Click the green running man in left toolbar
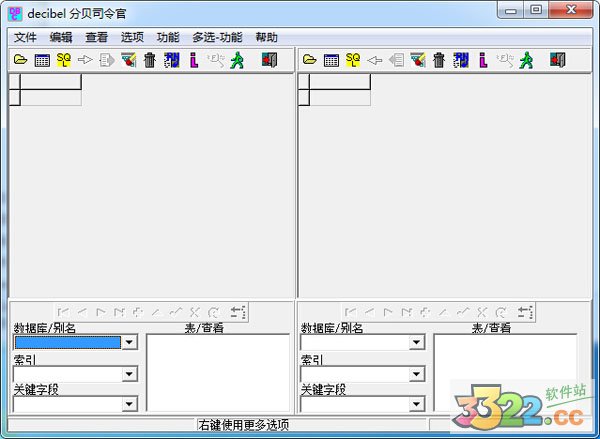 [x=237, y=60]
